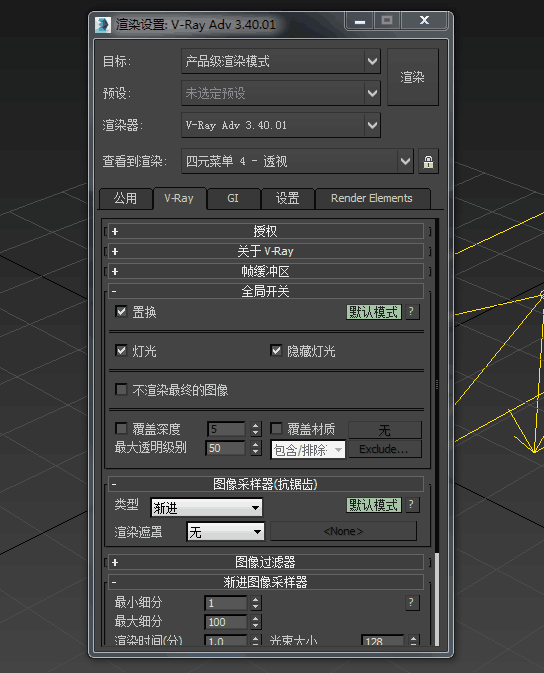The height and width of the screenshot is (673, 544).
Task: Click the 渲染 render button
Action: click(x=413, y=77)
